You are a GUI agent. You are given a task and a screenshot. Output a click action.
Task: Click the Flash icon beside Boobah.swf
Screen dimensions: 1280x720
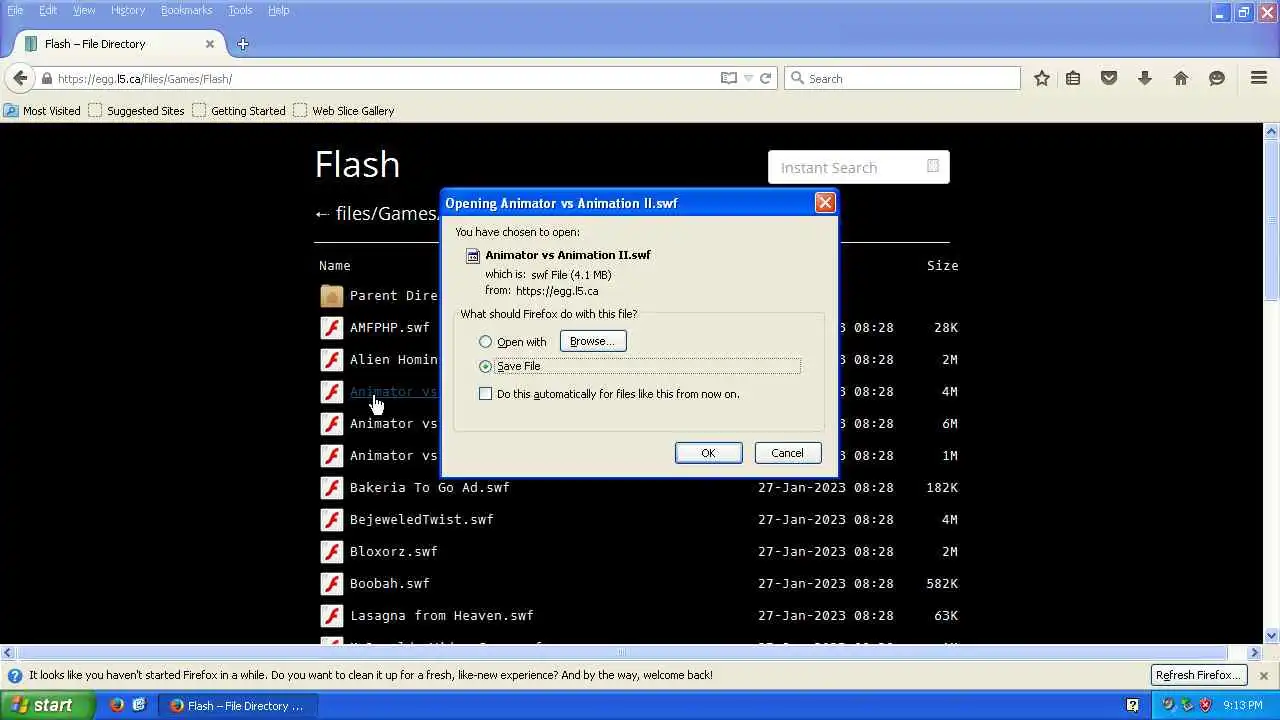click(332, 583)
